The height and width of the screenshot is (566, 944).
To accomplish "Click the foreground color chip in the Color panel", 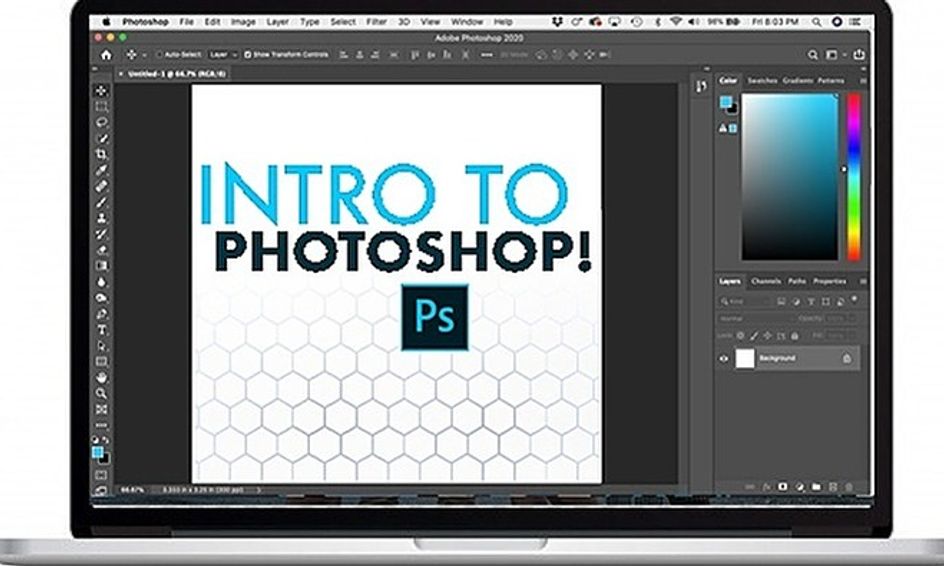I will 725,102.
